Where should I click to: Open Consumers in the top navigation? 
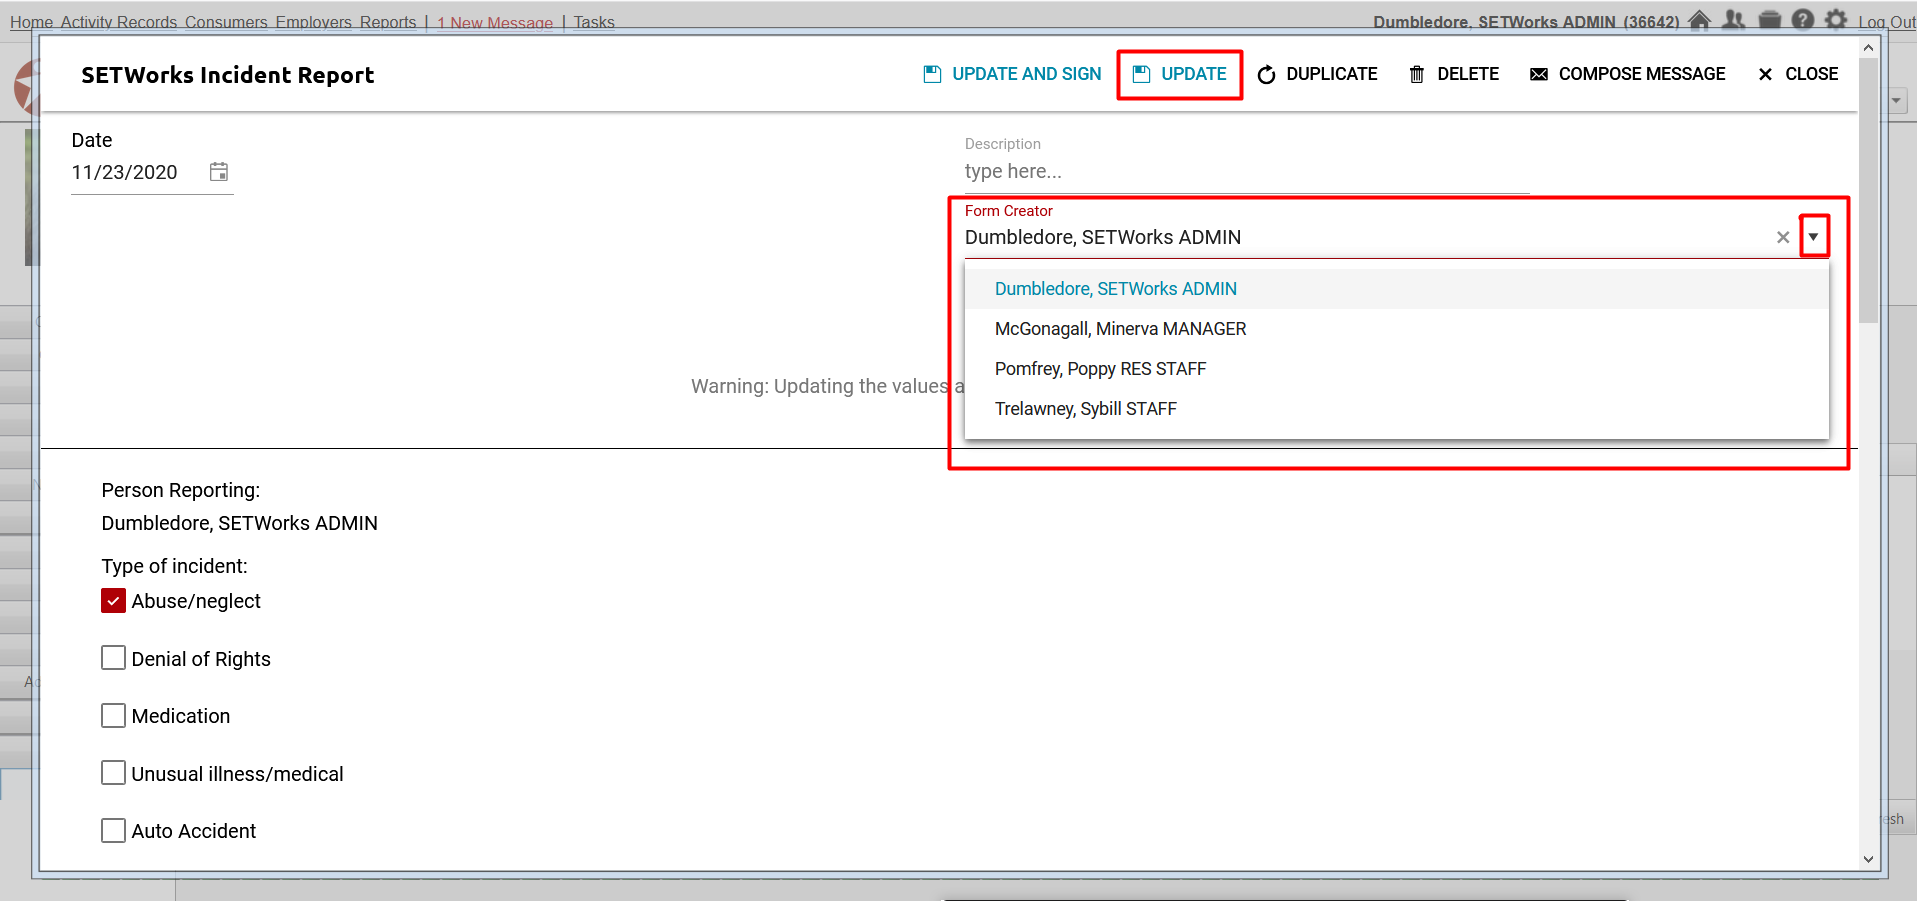point(226,22)
